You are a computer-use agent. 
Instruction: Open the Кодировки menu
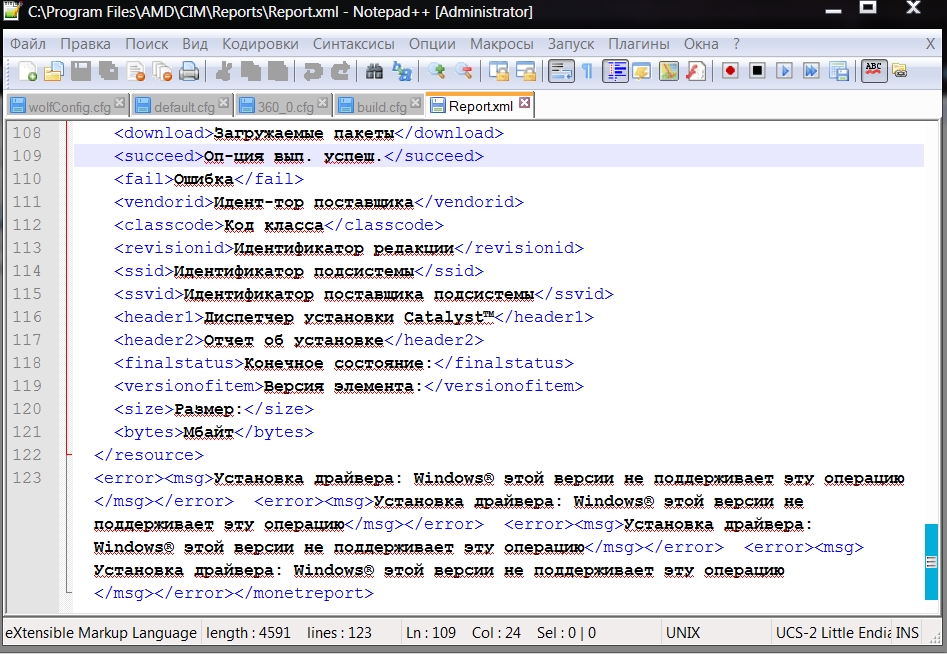click(260, 44)
